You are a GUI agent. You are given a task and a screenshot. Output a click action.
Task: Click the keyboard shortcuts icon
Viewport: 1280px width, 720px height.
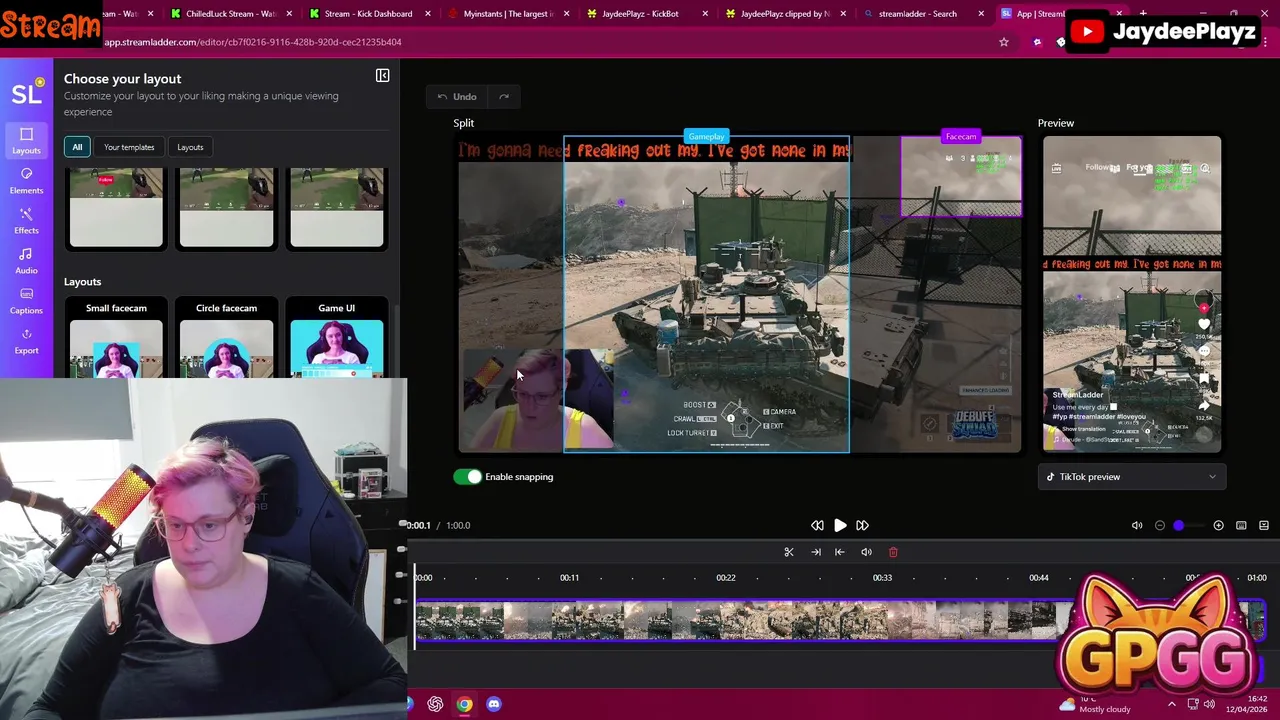1241,525
